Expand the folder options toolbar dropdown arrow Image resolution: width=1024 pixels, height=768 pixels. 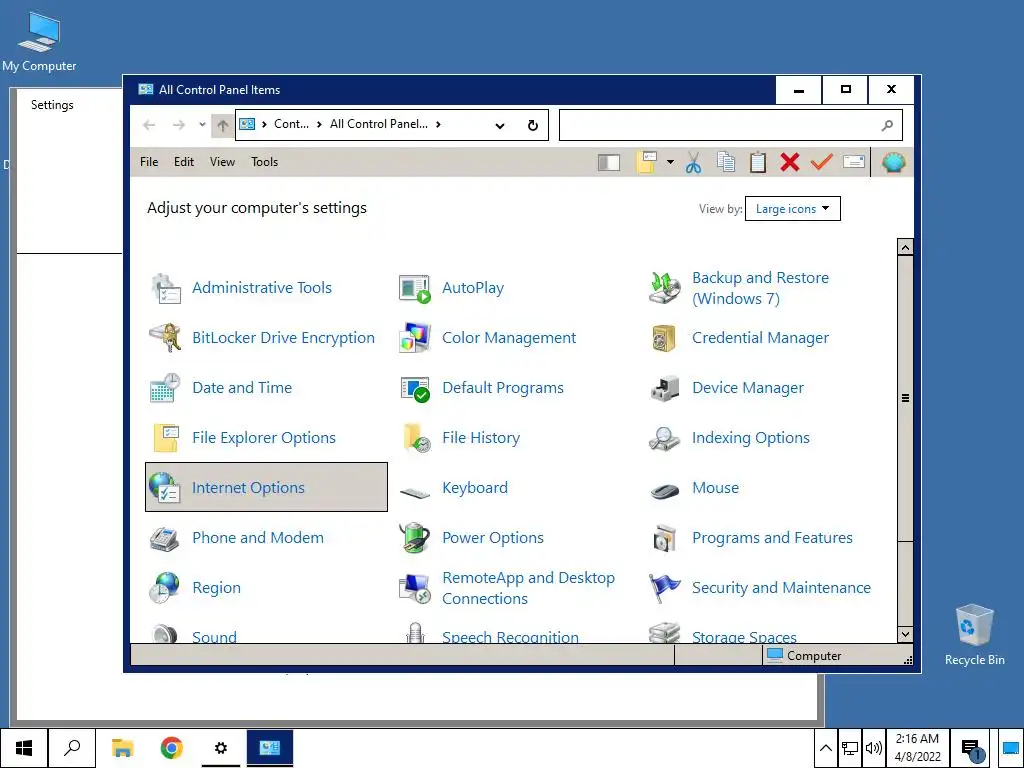click(x=670, y=163)
